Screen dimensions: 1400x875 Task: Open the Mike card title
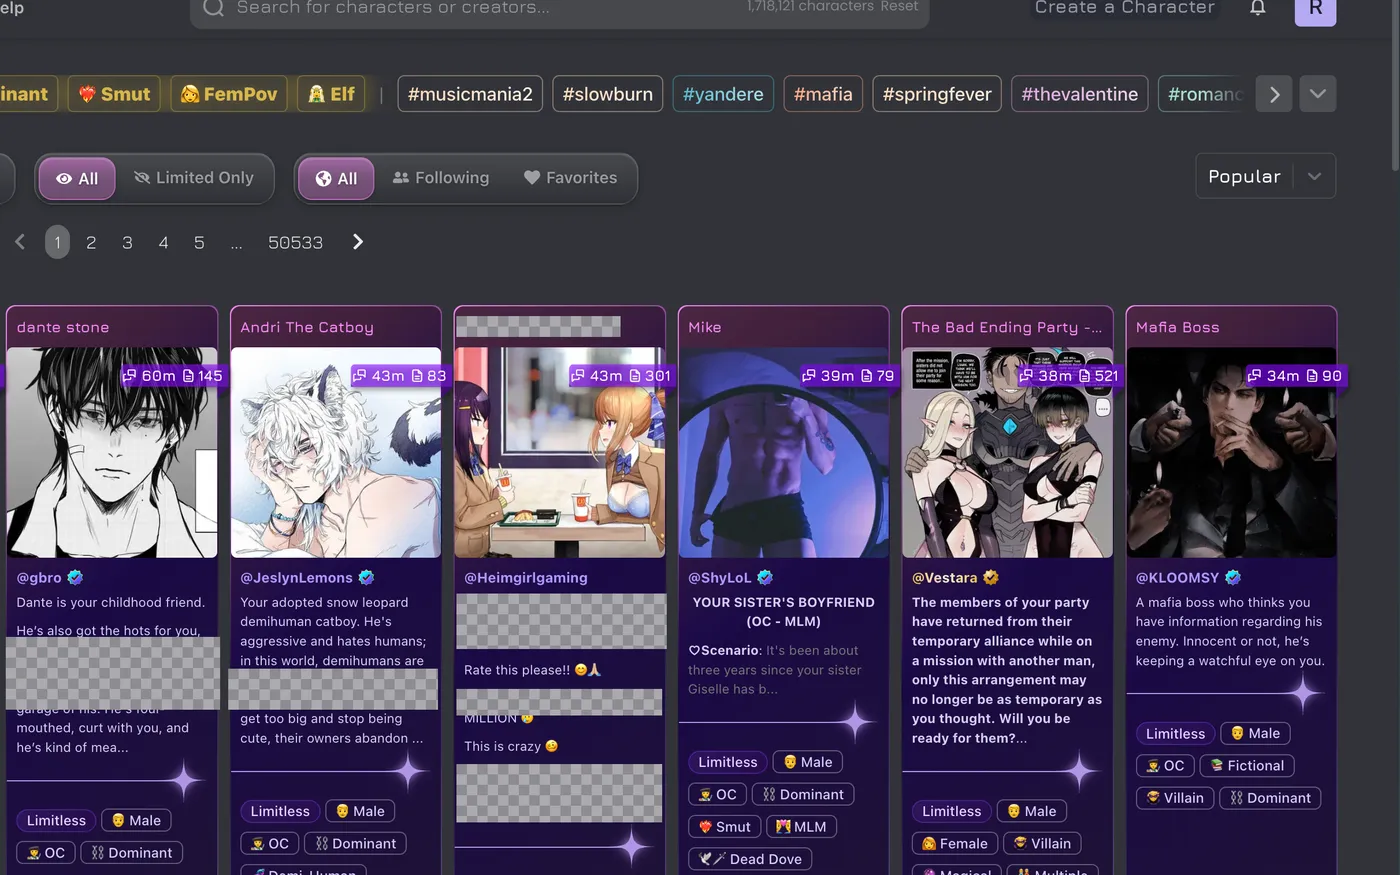705,327
